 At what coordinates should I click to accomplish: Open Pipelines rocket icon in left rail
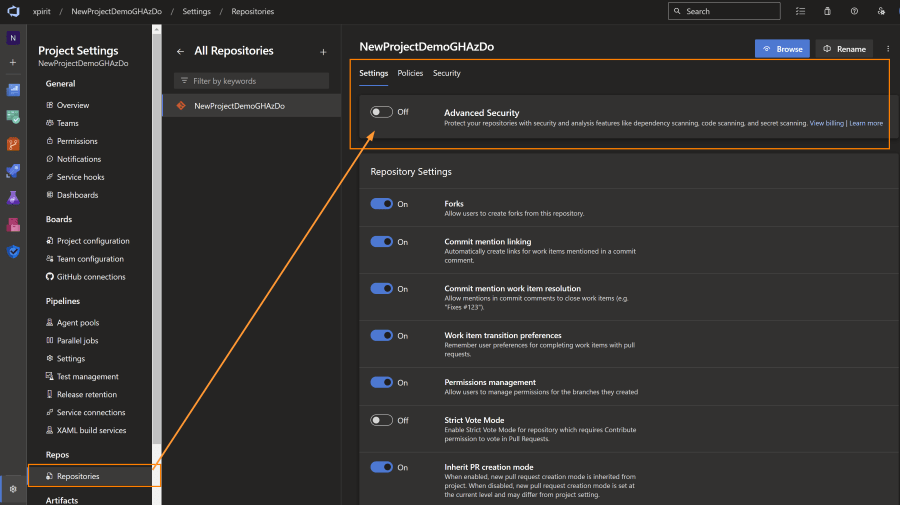pyautogui.click(x=13, y=170)
